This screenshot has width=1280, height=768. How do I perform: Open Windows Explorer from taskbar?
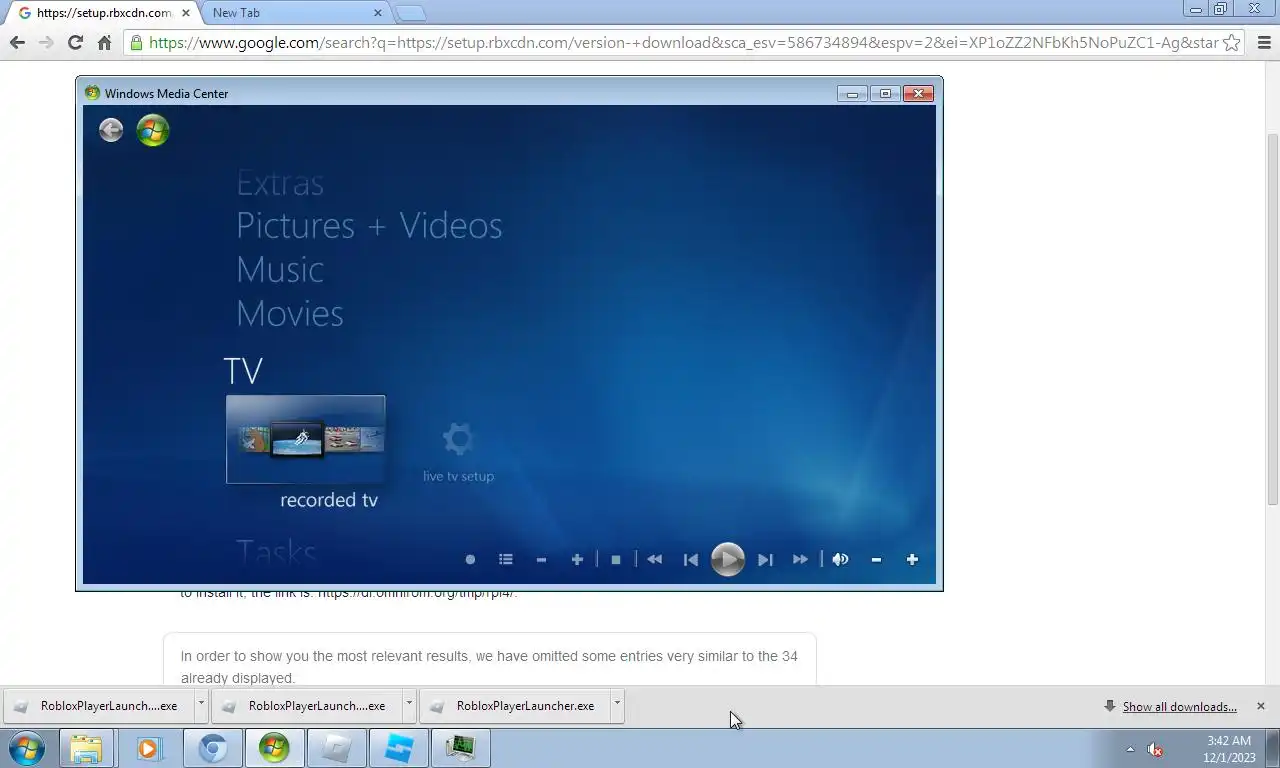86,748
